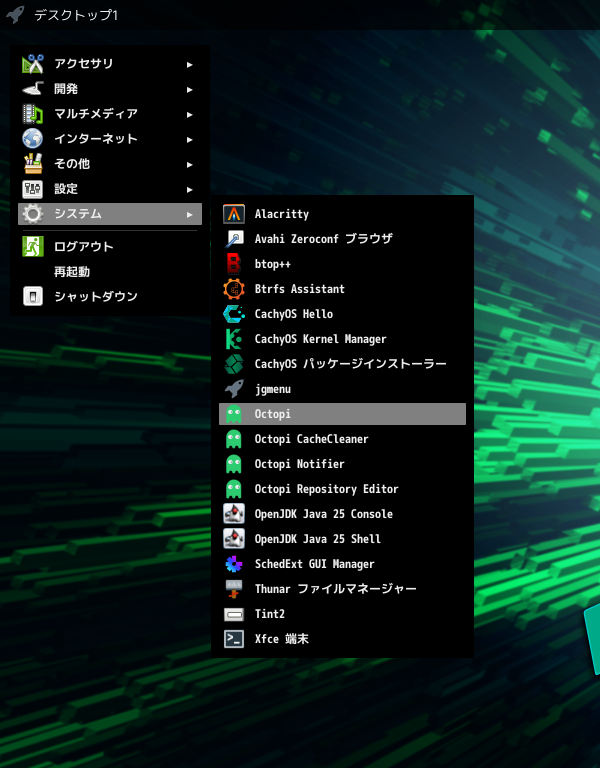Image resolution: width=600 pixels, height=768 pixels.
Task: Click the Btrfs Assistant gear icon
Action: (234, 289)
